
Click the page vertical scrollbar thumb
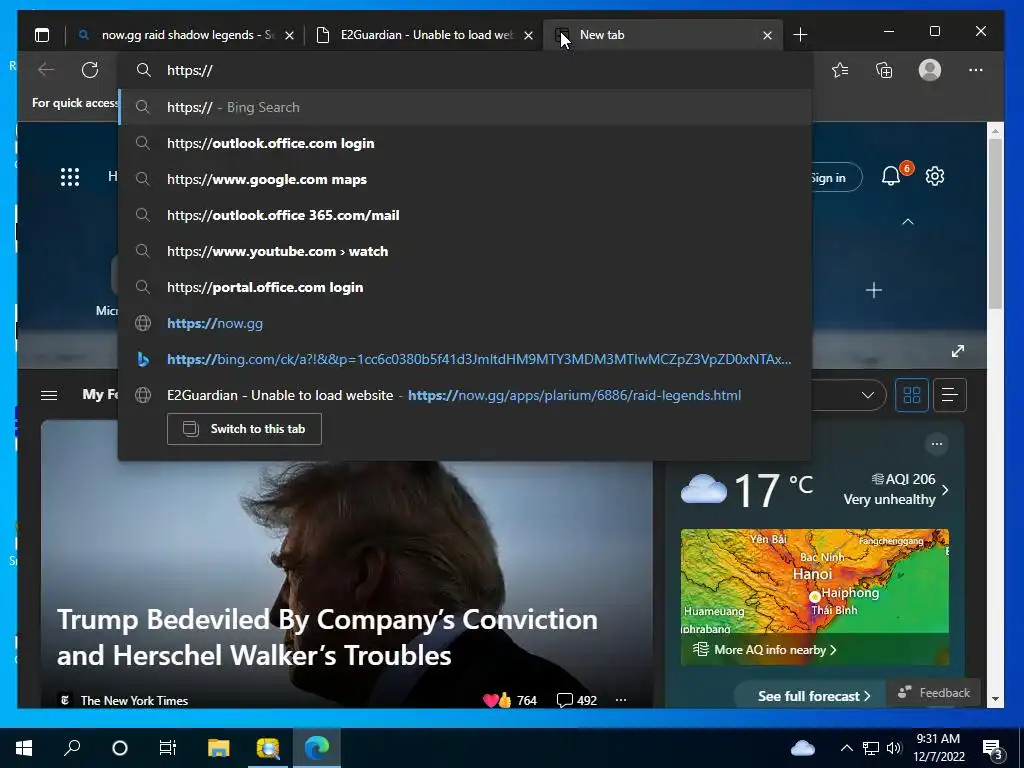tap(995, 224)
